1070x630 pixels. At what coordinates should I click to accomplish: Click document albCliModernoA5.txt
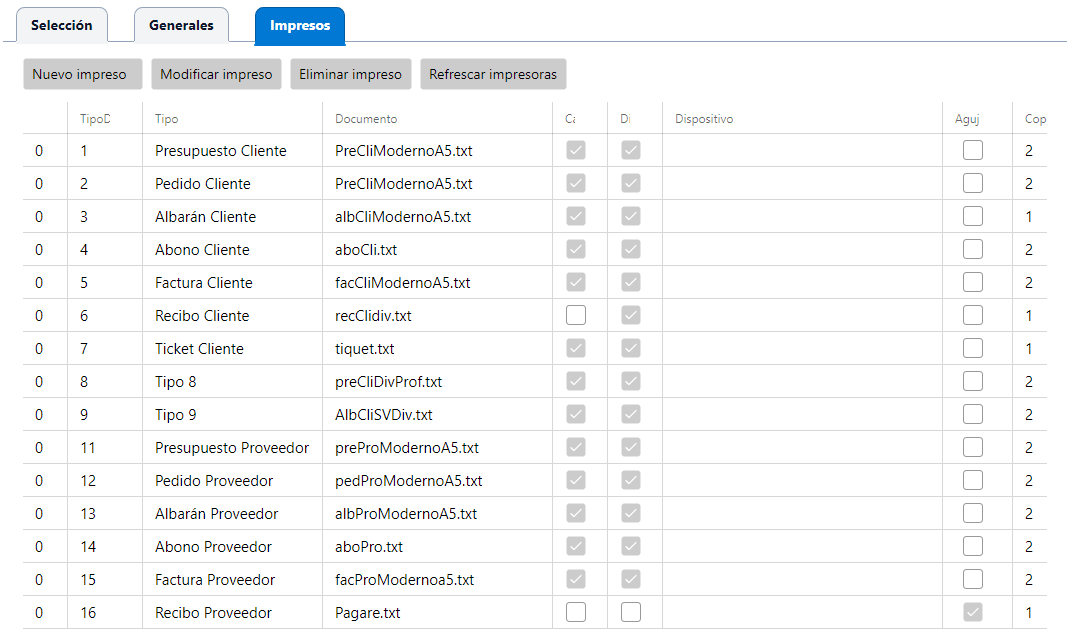click(403, 216)
